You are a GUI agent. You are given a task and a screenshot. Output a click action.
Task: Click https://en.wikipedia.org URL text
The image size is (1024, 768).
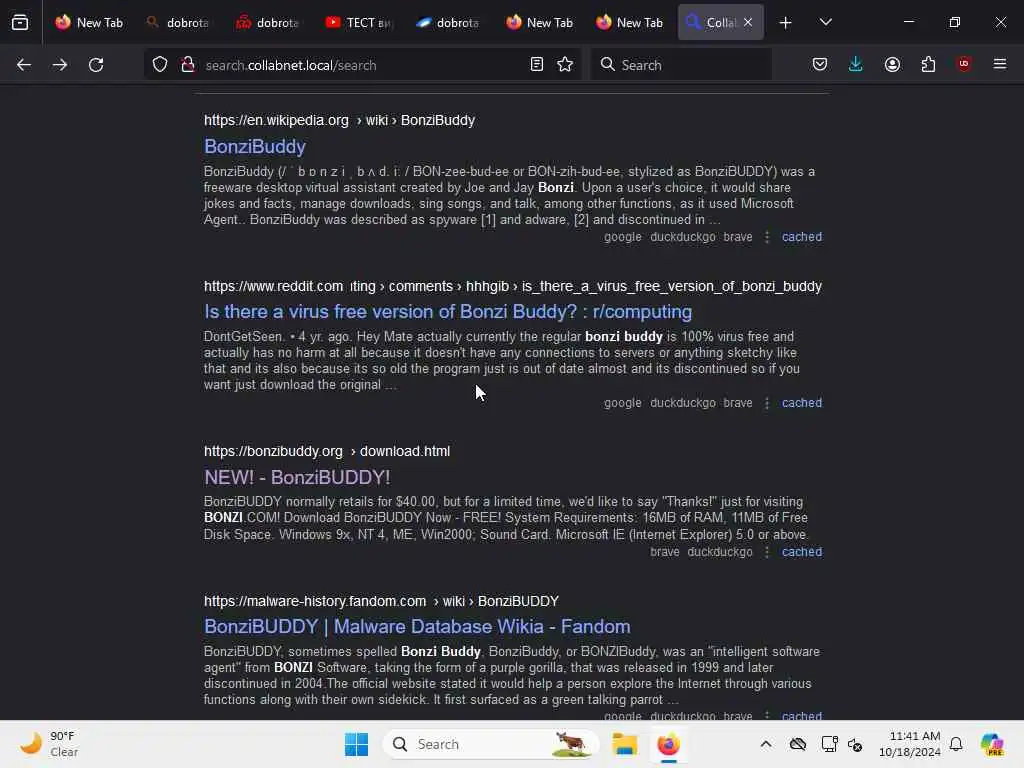coord(276,120)
